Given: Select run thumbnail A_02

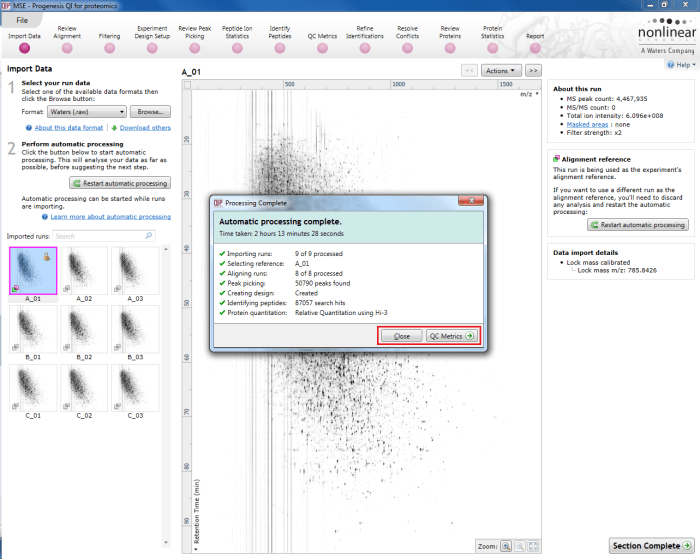Looking at the screenshot, I should [84, 271].
